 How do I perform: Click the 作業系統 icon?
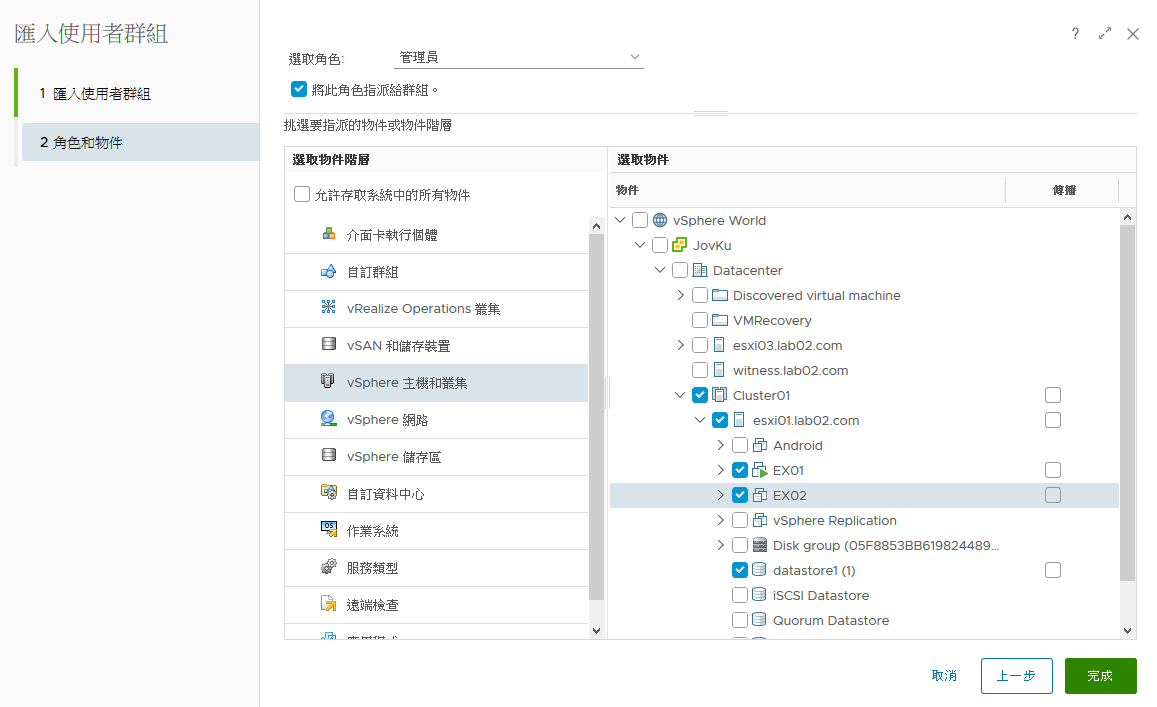pyautogui.click(x=329, y=528)
